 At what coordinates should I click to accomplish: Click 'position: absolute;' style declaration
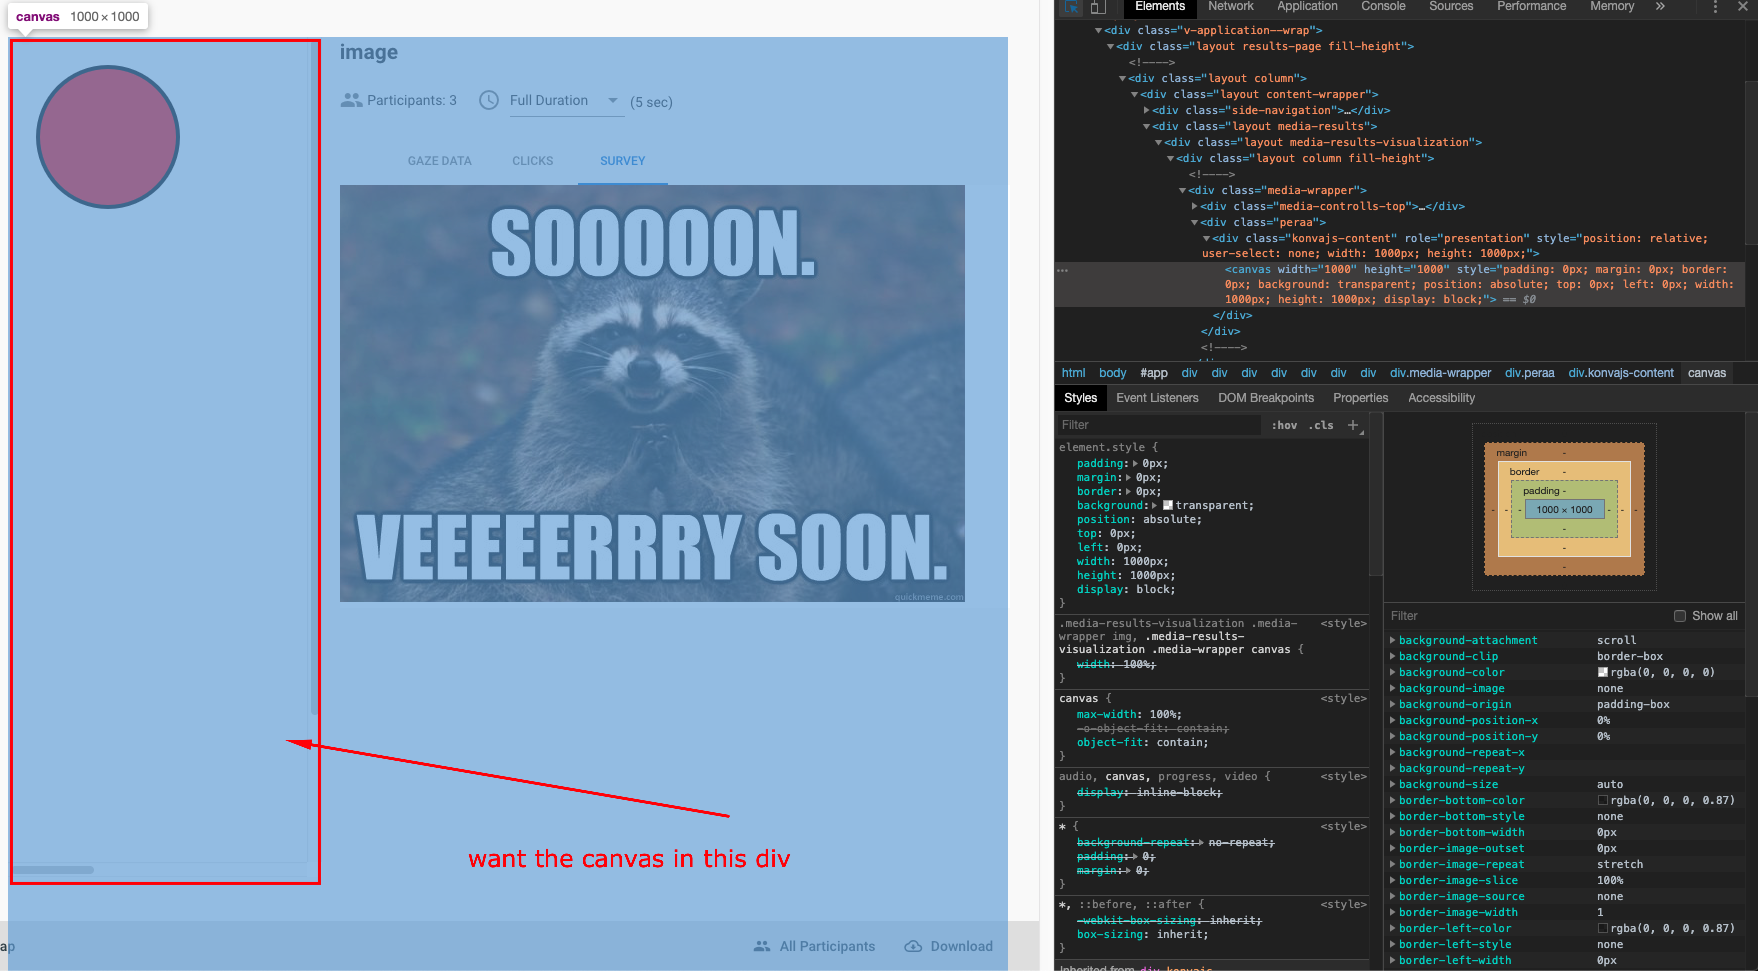[1139, 520]
